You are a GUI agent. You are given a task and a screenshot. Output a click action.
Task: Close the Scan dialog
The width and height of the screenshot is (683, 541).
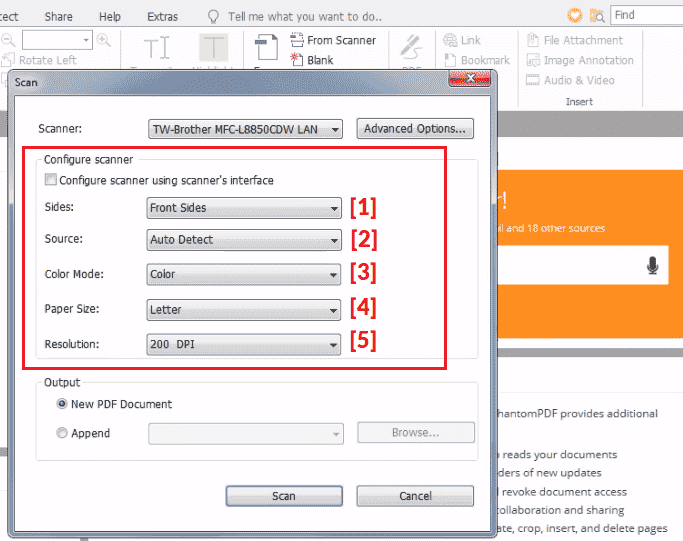pos(470,79)
